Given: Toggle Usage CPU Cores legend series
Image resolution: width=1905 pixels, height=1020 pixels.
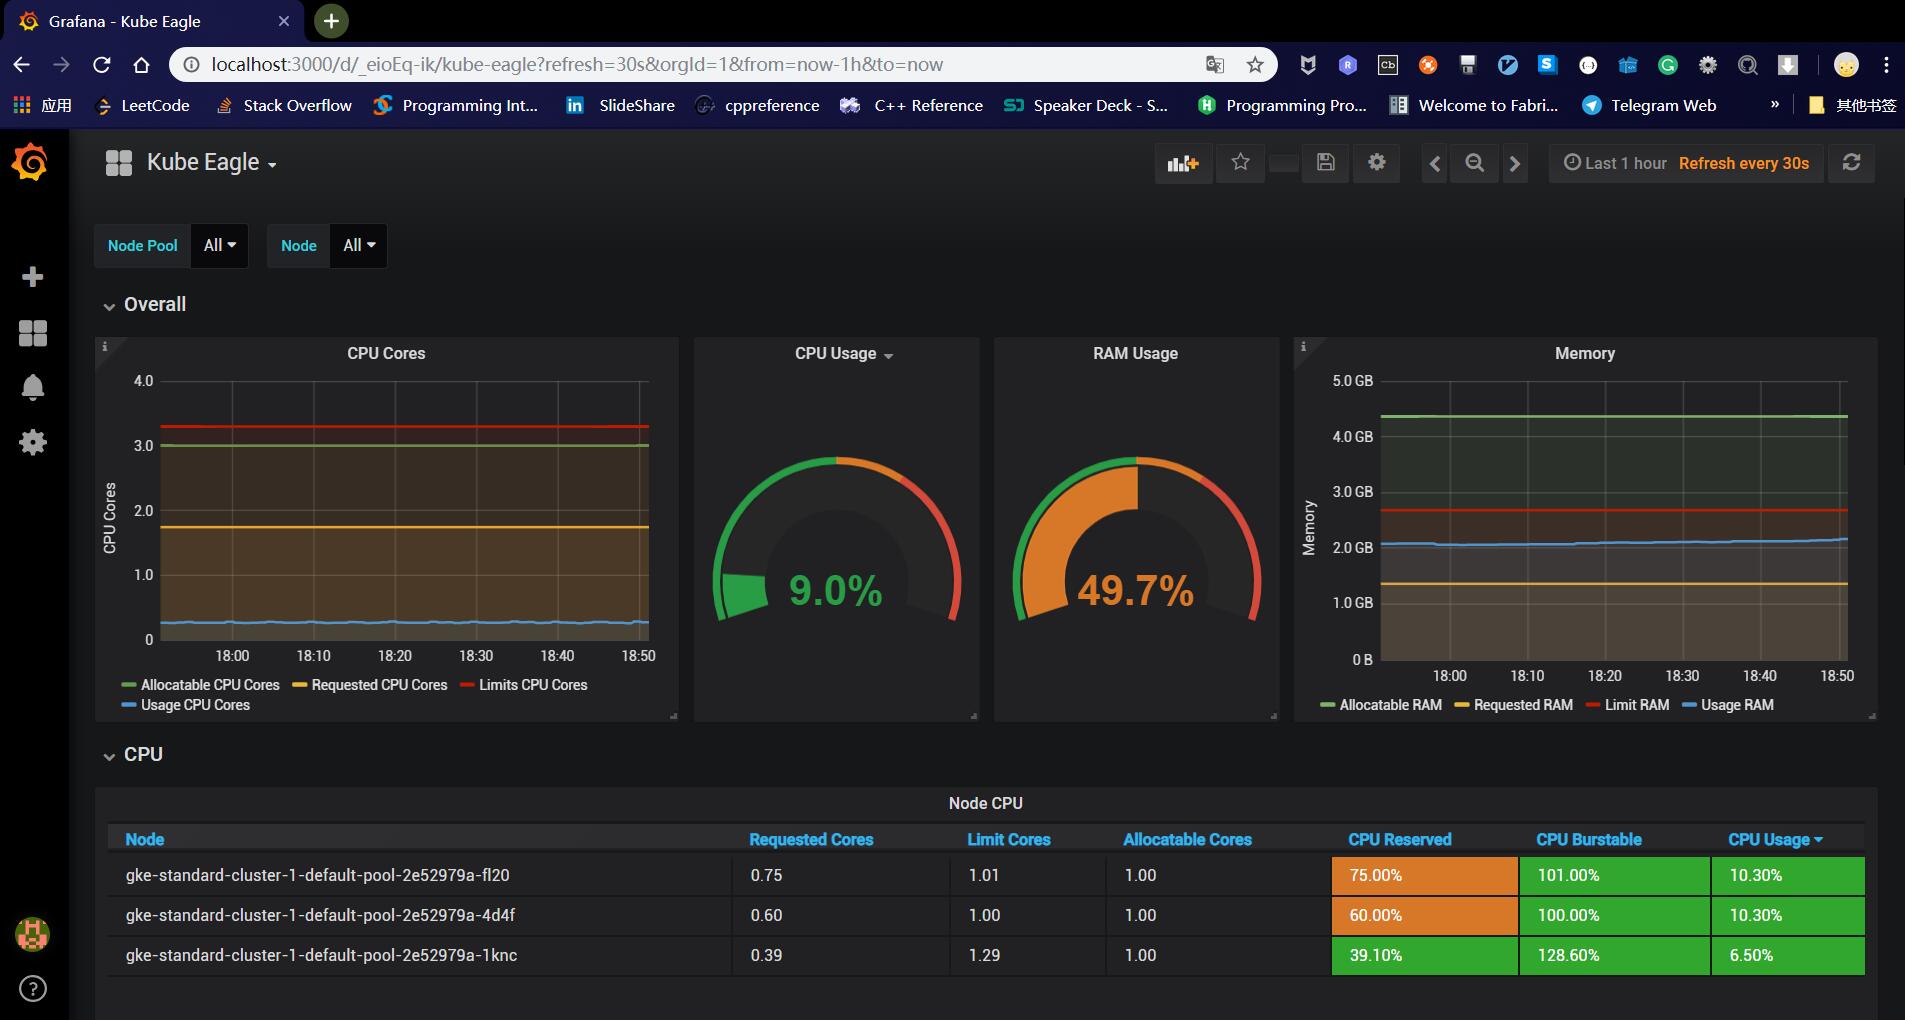Looking at the screenshot, I should point(195,705).
